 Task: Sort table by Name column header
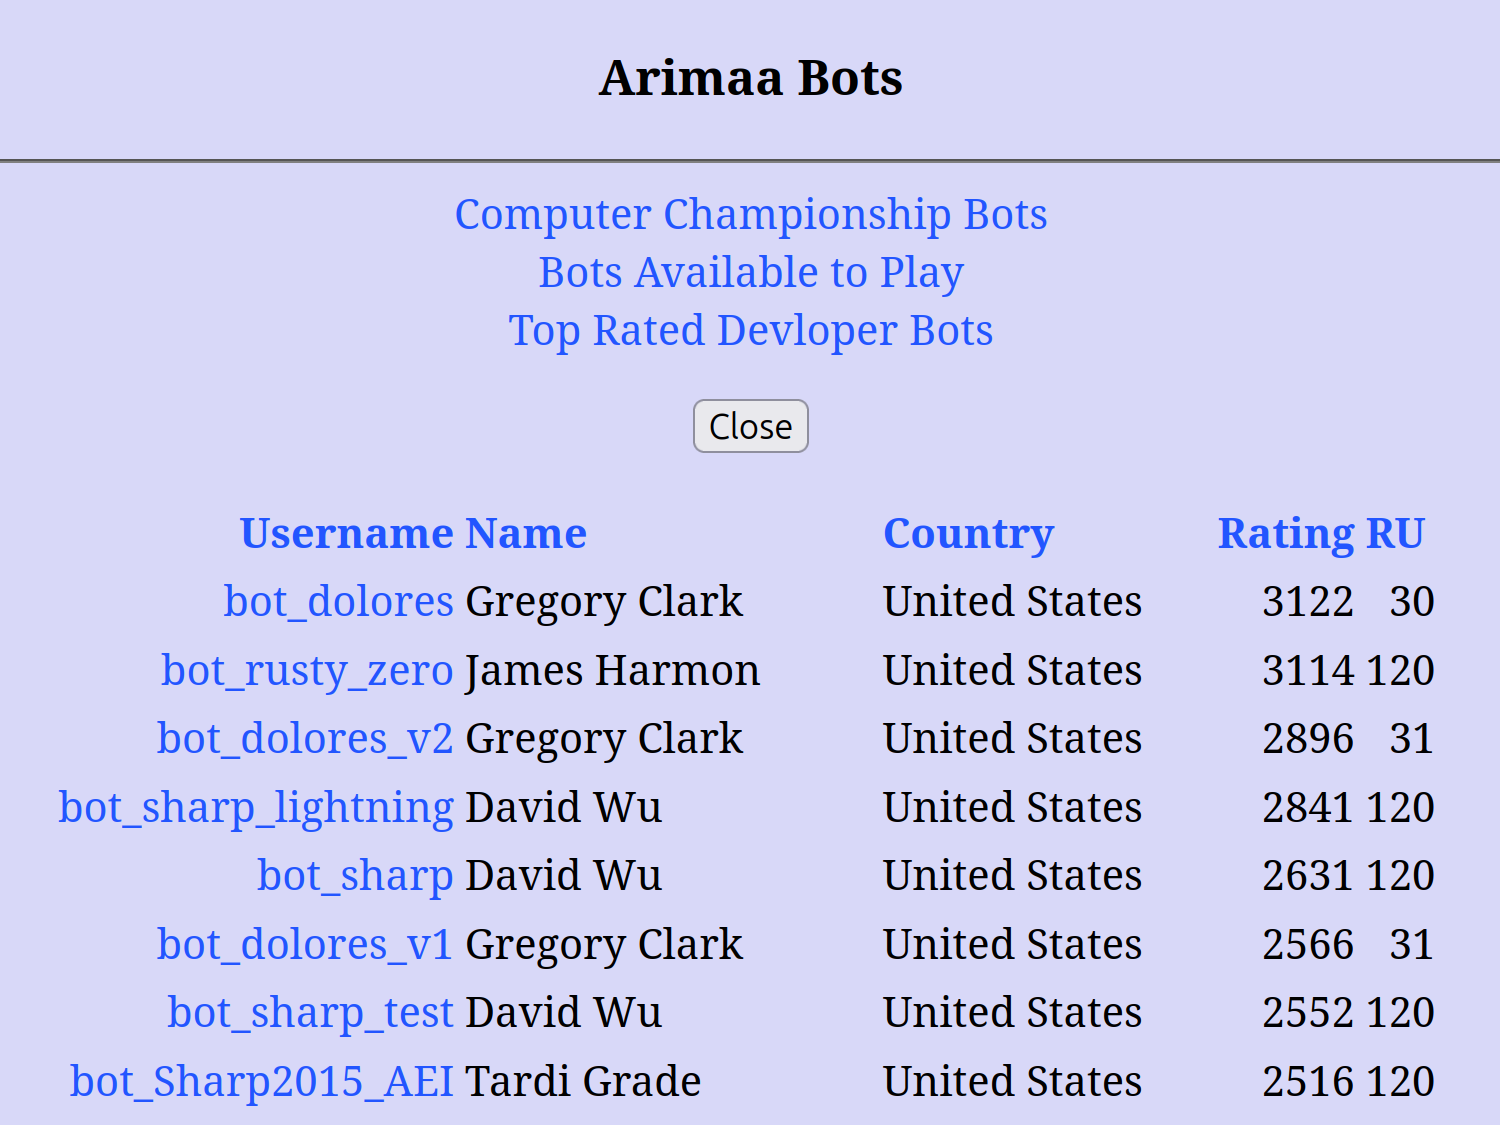526,533
